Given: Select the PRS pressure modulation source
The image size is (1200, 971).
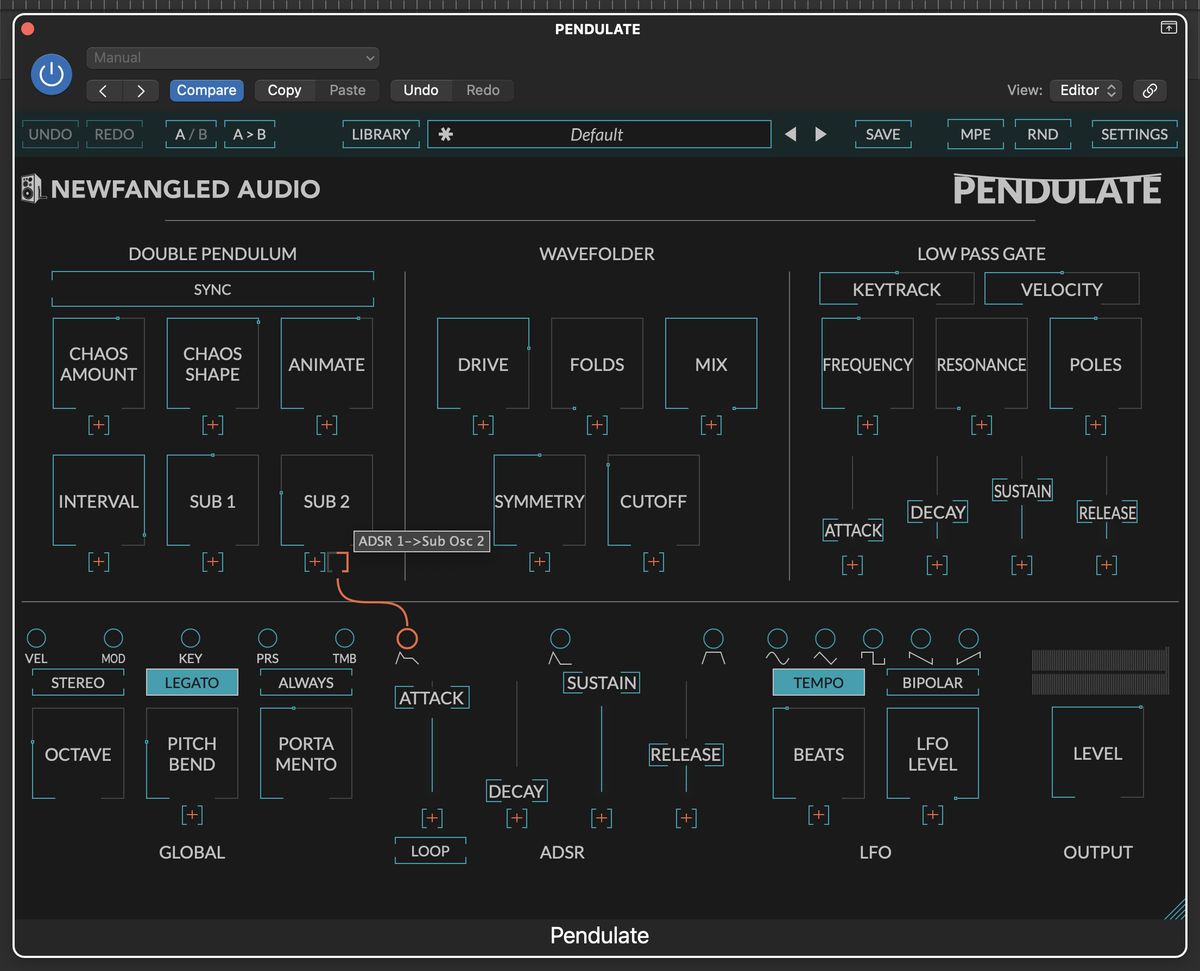Looking at the screenshot, I should 267,638.
